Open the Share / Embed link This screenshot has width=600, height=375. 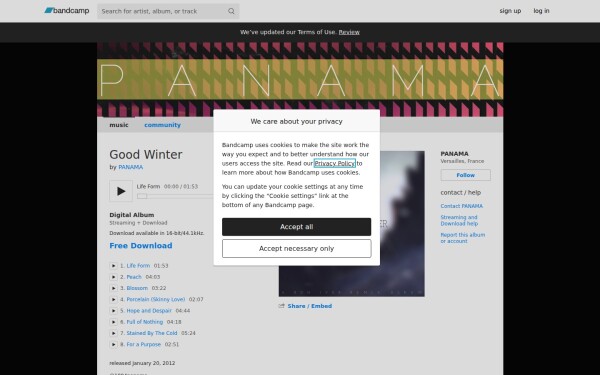point(310,306)
